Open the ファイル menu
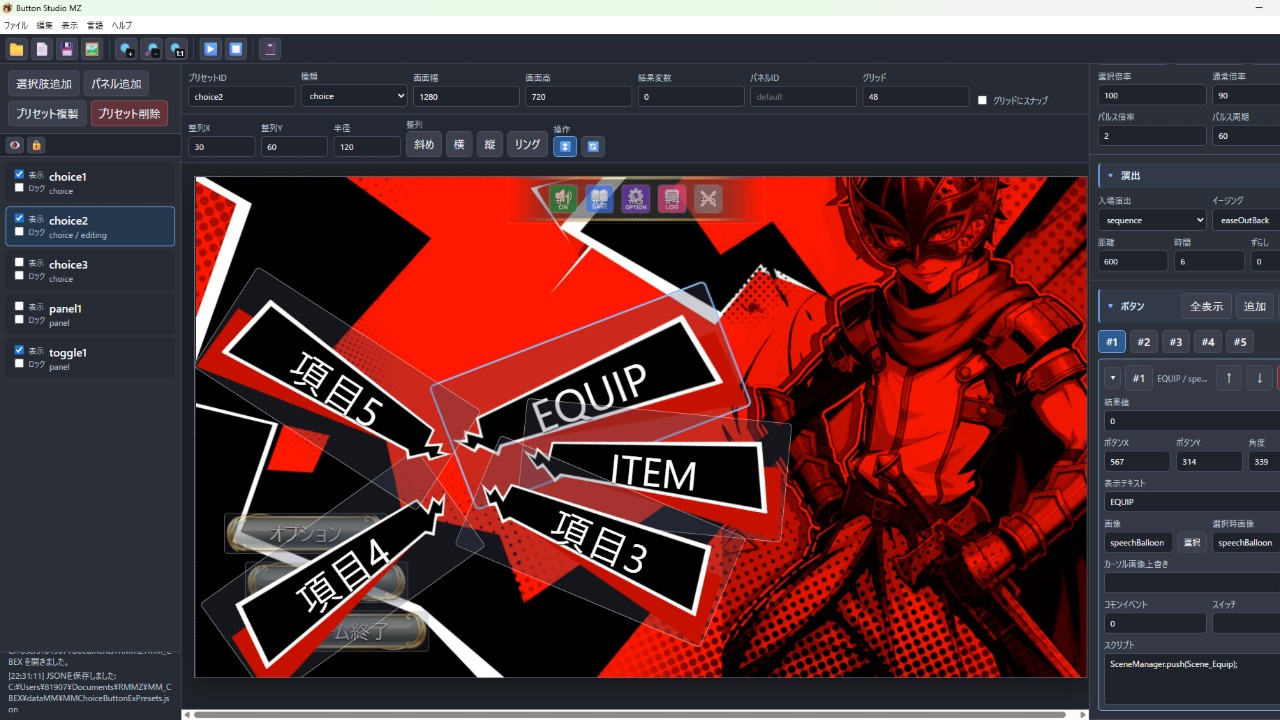Screen dimensions: 1280x720 click(x=16, y=25)
